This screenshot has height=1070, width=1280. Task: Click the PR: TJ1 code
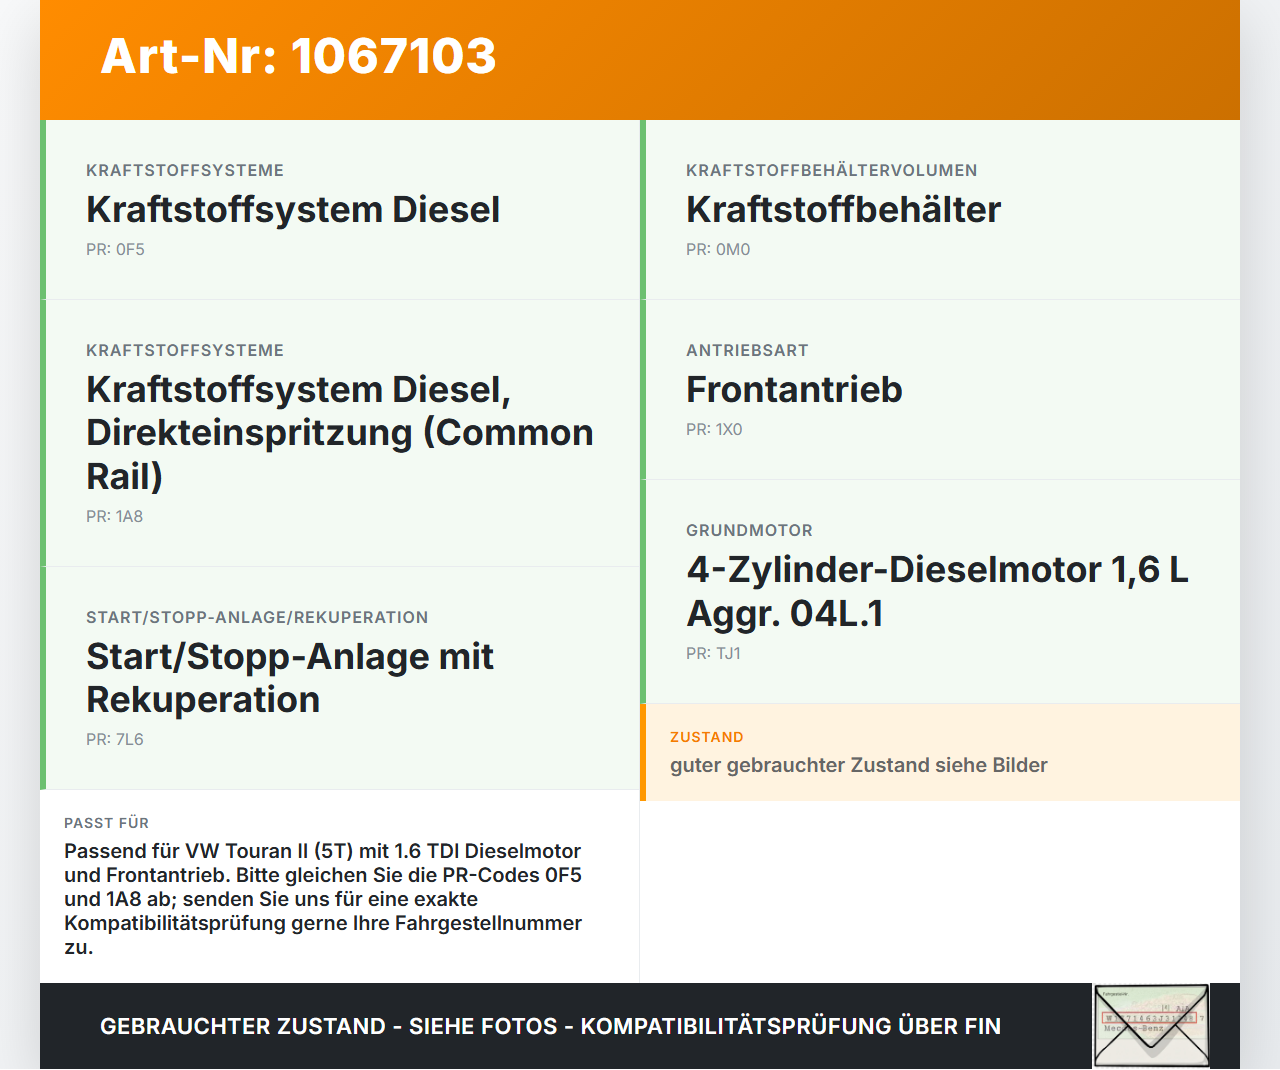coord(713,653)
